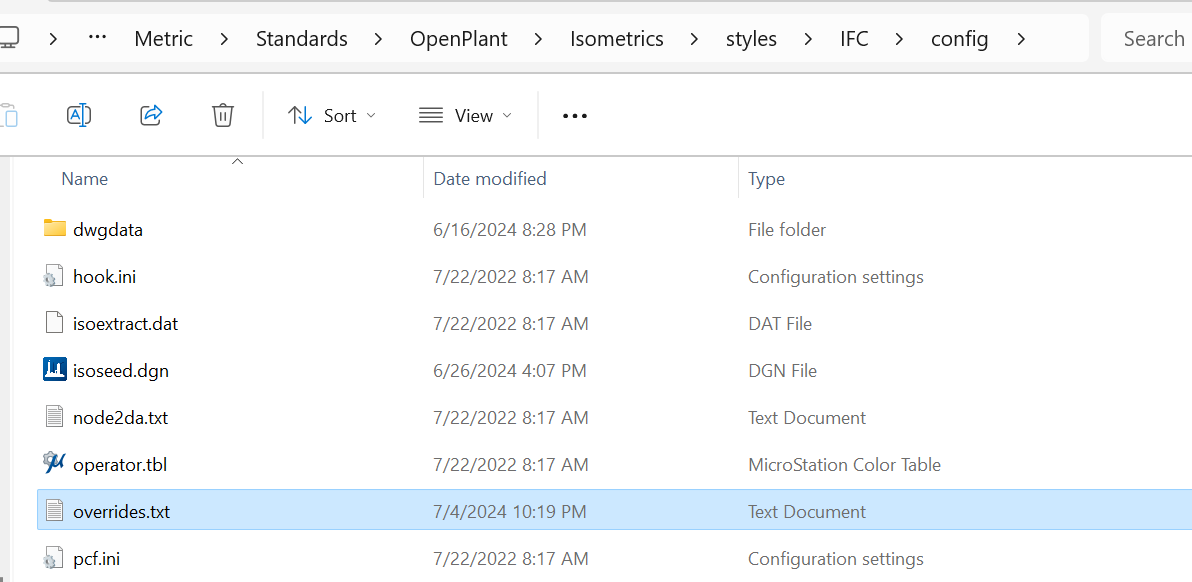Go to Isometrics breadcrumb folder
Image resolution: width=1192 pixels, height=582 pixels.
pos(617,38)
